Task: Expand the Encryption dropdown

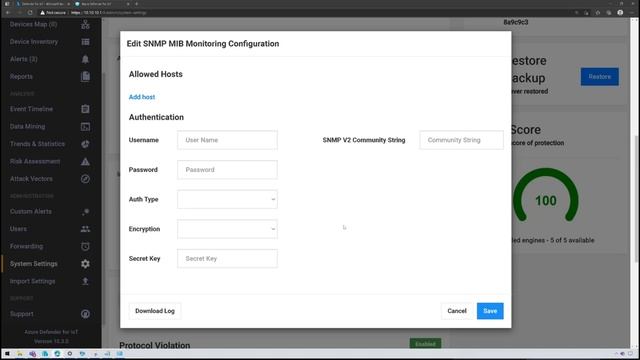Action: point(227,229)
